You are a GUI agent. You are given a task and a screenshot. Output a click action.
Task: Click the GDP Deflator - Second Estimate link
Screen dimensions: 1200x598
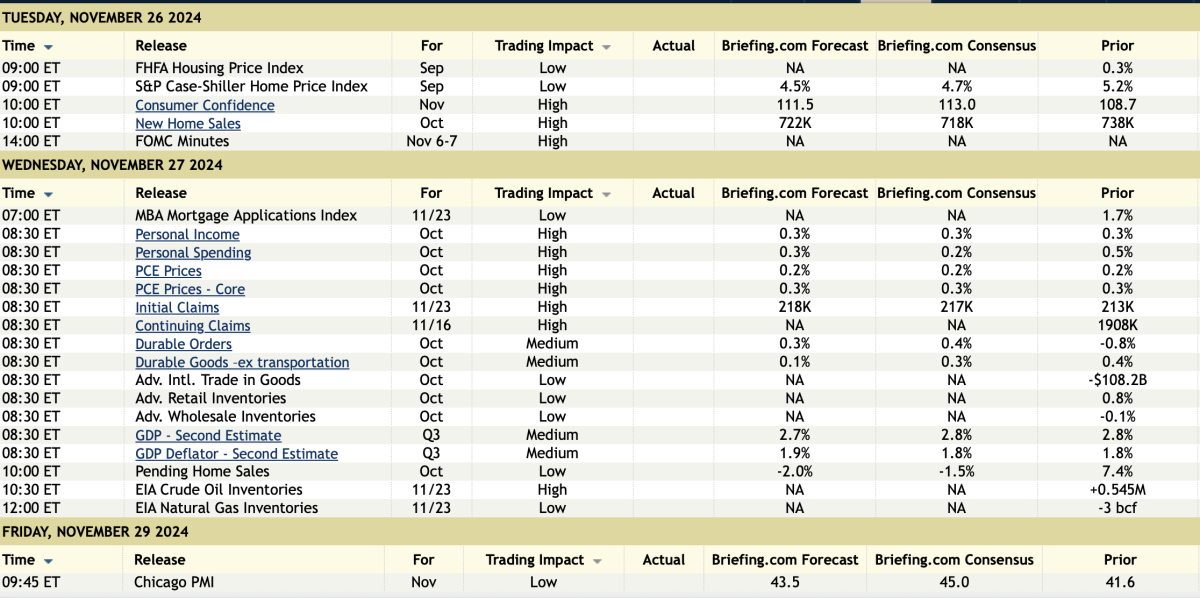[236, 454]
